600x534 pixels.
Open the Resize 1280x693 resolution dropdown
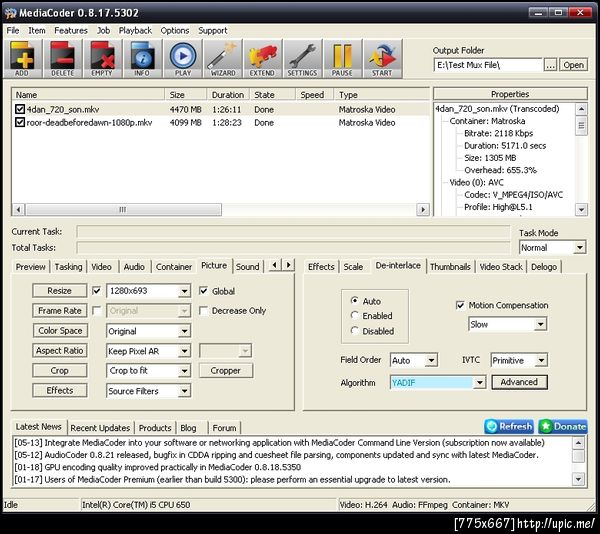coord(184,291)
